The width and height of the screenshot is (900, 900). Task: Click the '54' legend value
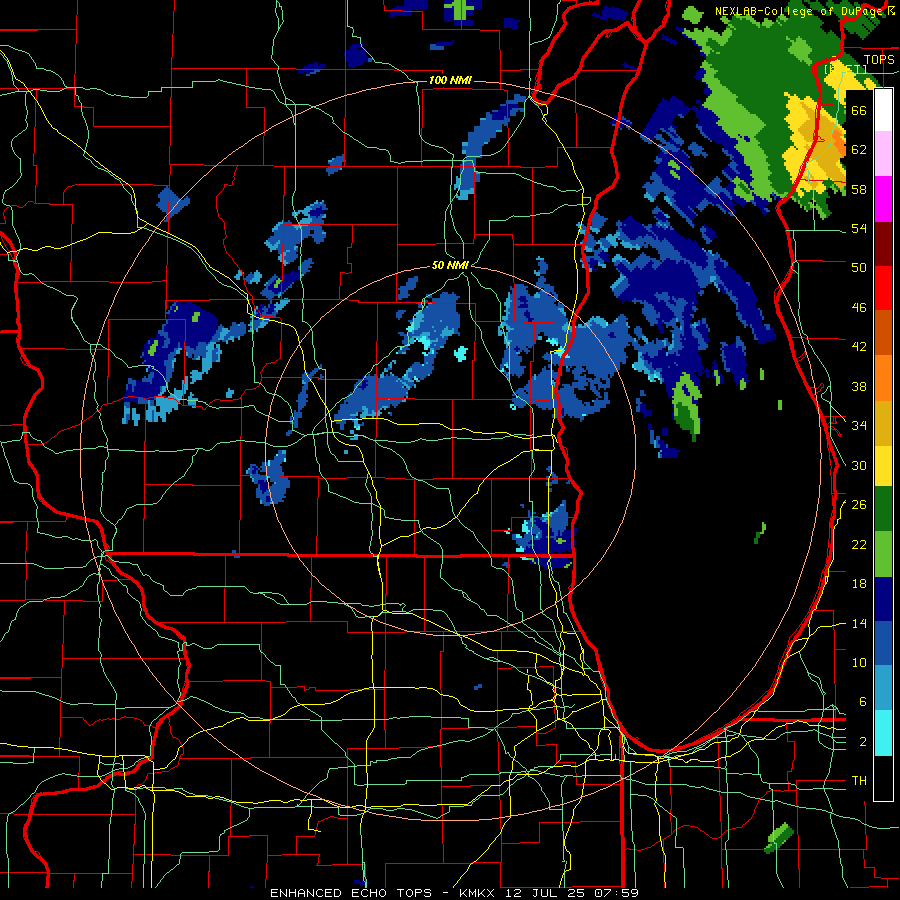pyautogui.click(x=859, y=228)
